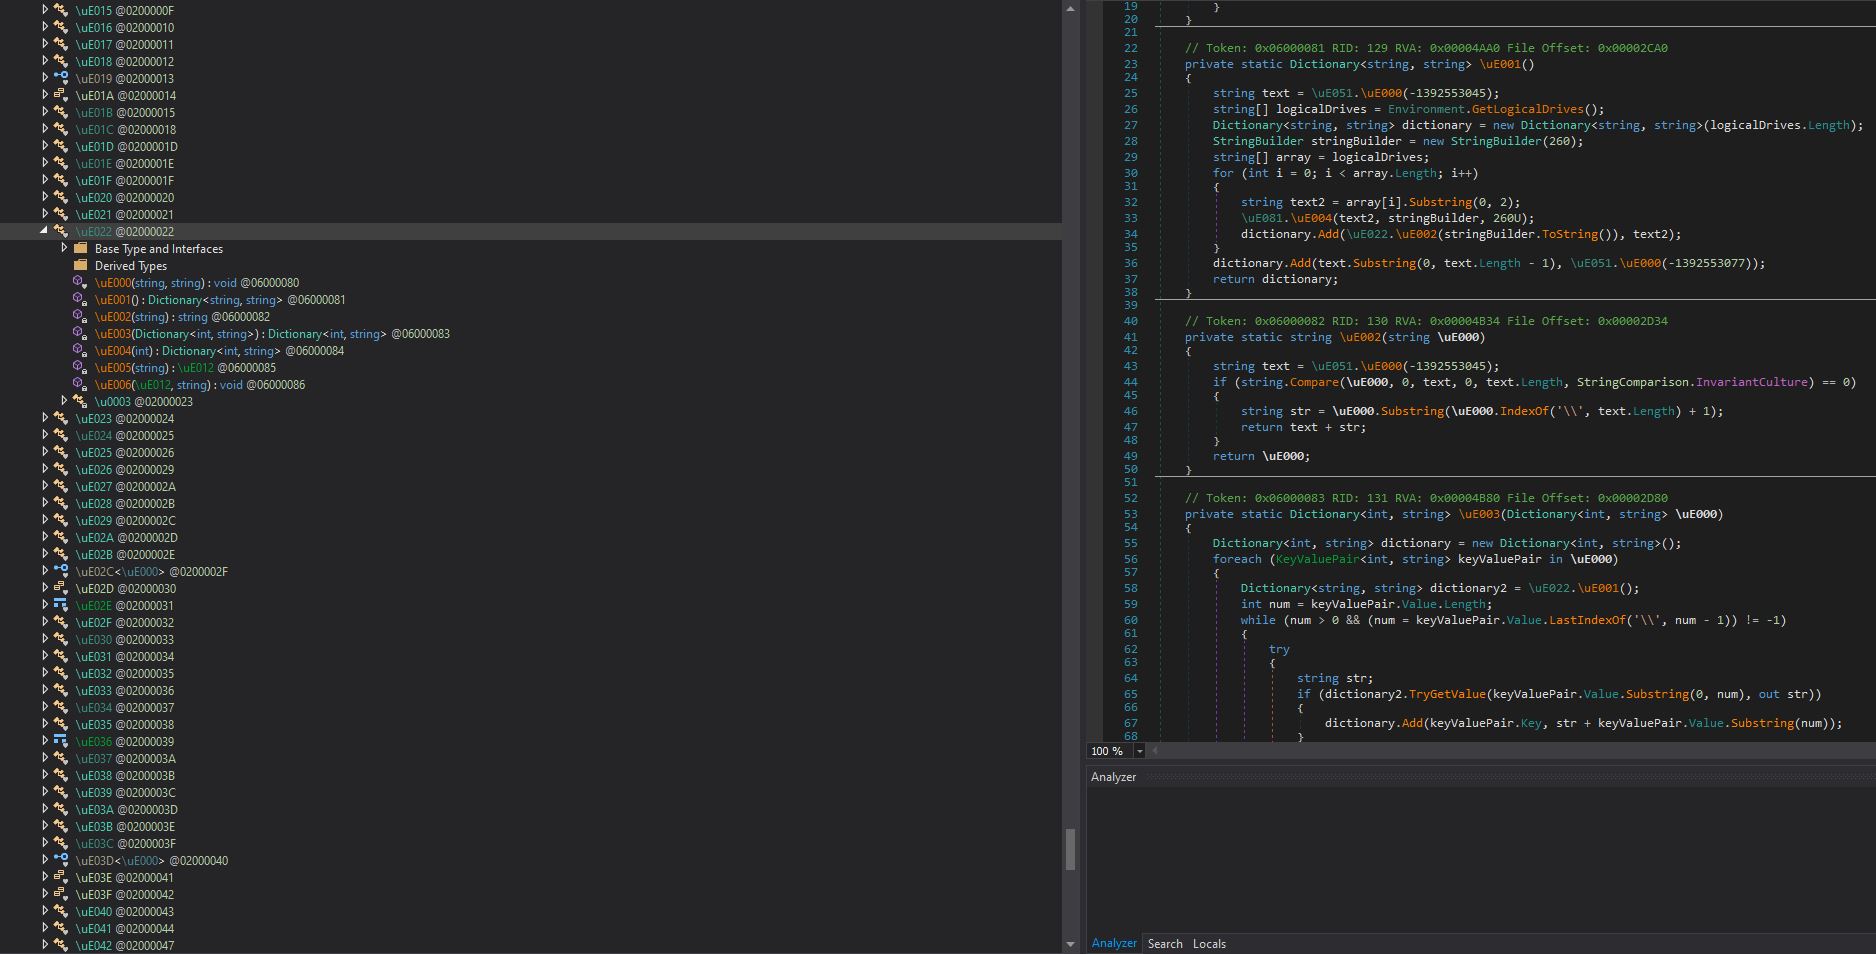Screen dimensions: 1876x954
Task: Open the 100 % zoom dropdown
Action: pyautogui.click(x=1139, y=751)
